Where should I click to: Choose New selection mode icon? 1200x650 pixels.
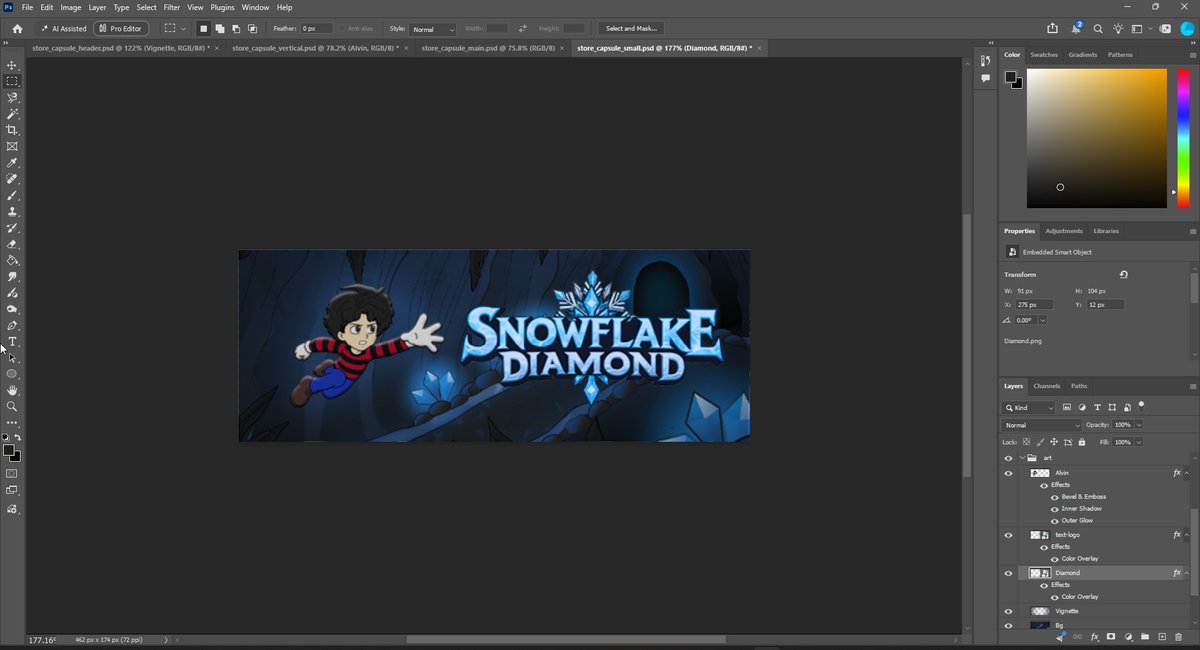tap(203, 28)
